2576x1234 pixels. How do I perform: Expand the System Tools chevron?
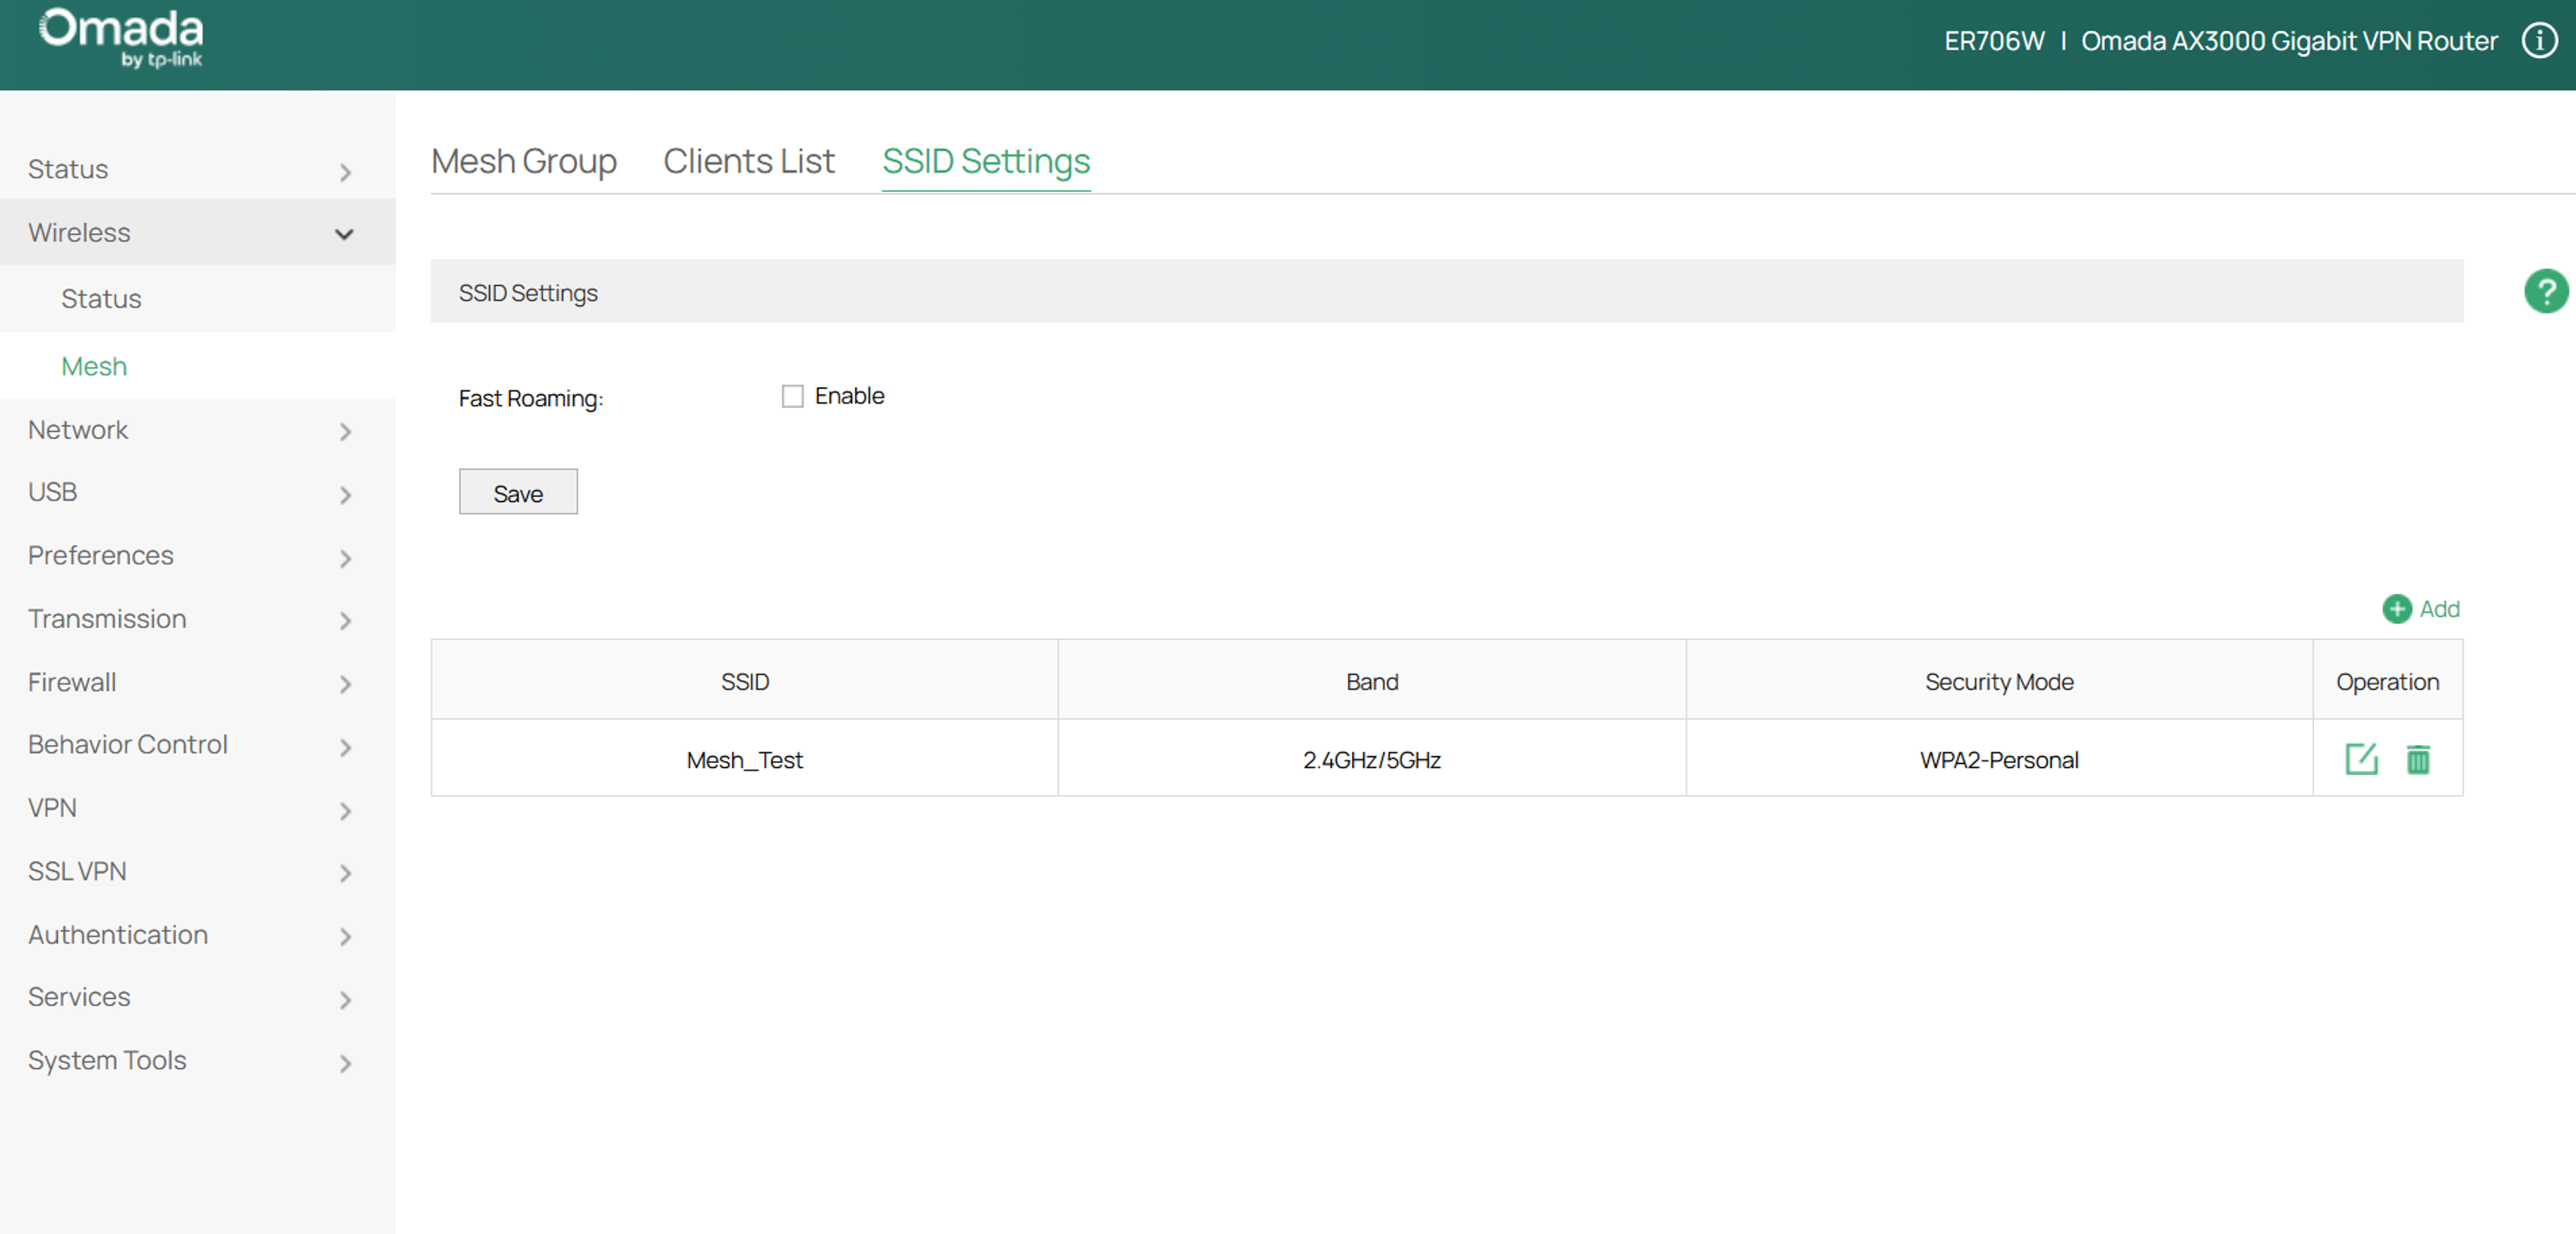[345, 1062]
